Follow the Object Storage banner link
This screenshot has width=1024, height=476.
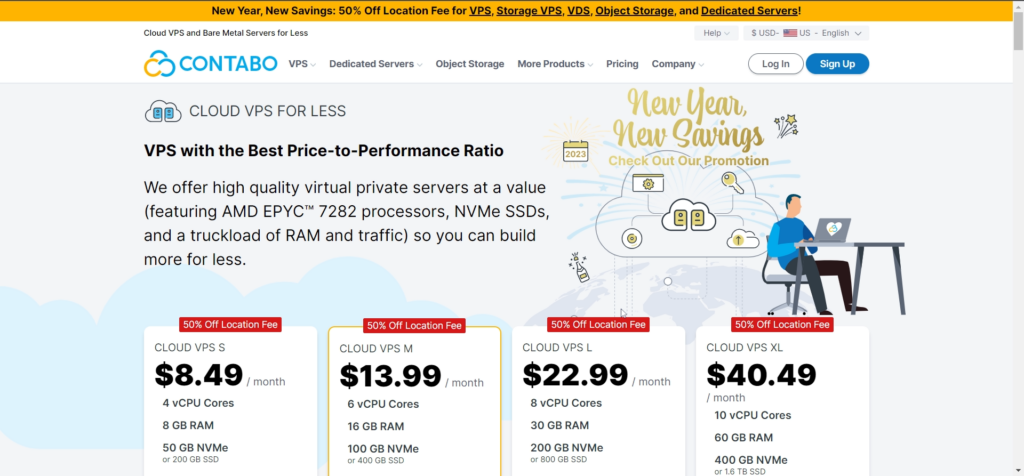click(634, 10)
